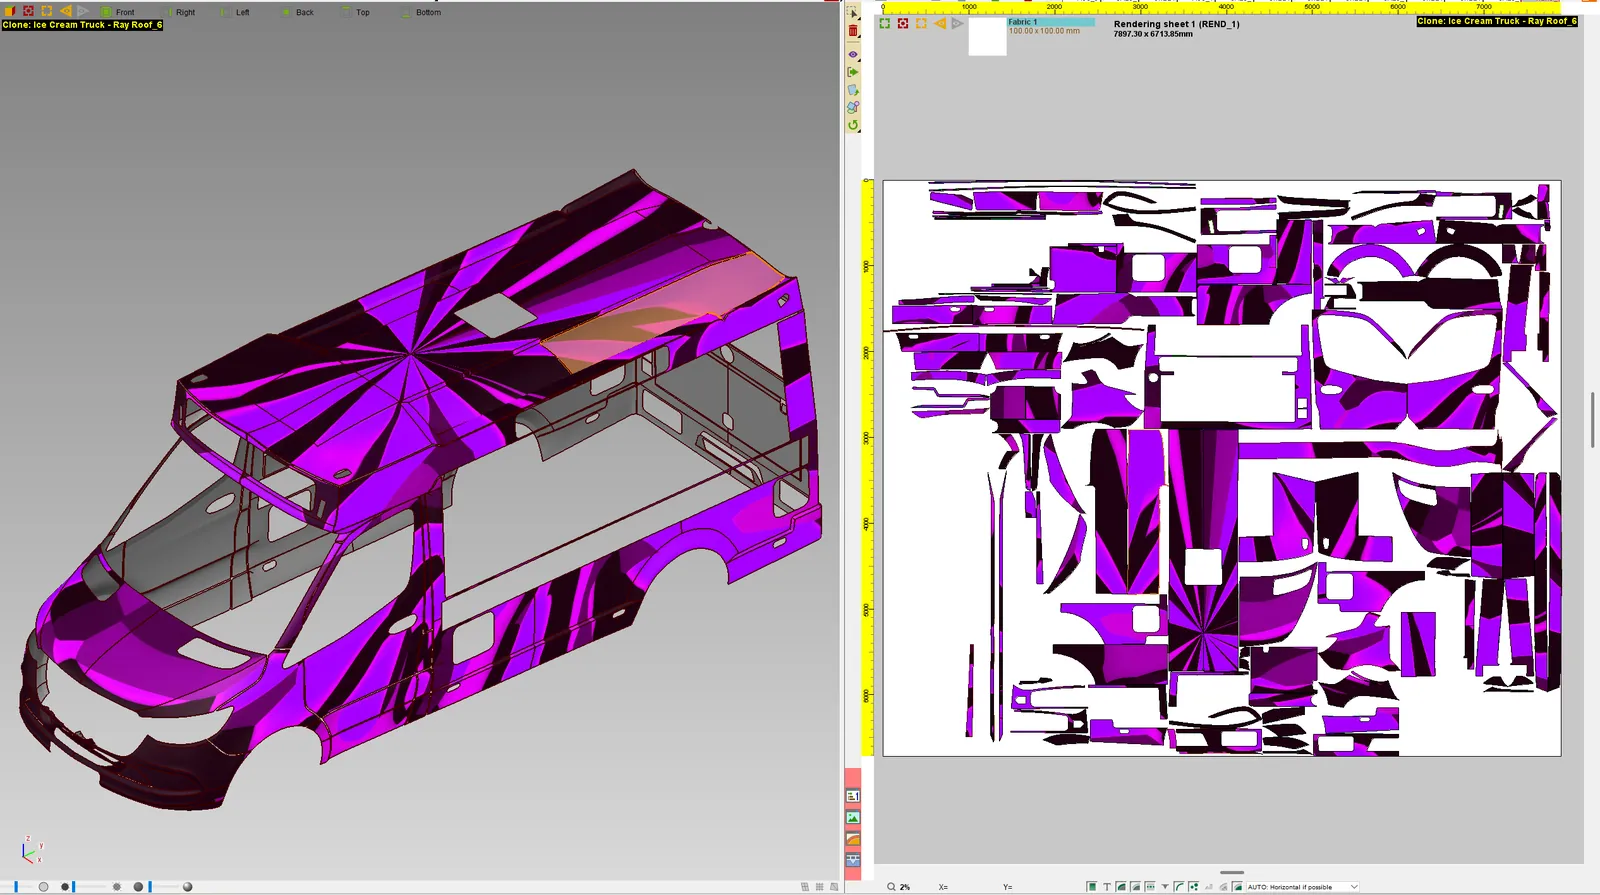Click the white Fabric 1 swatch
Image resolution: width=1600 pixels, height=895 pixels.
987,37
